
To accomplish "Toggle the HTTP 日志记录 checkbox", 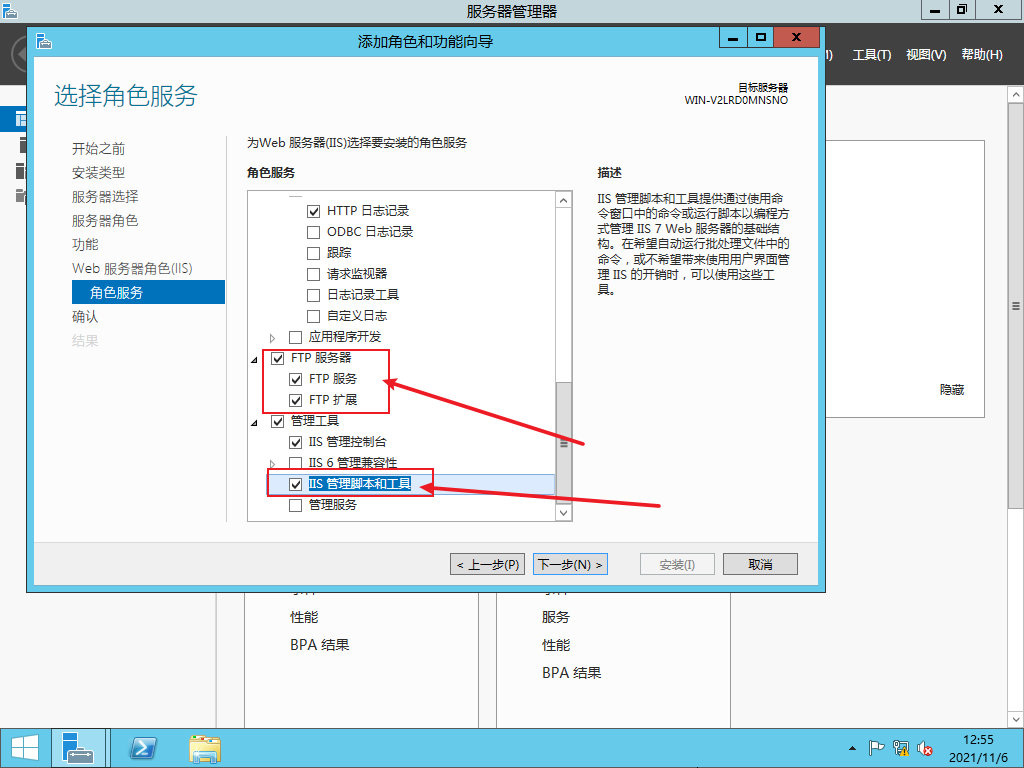I will 313,211.
